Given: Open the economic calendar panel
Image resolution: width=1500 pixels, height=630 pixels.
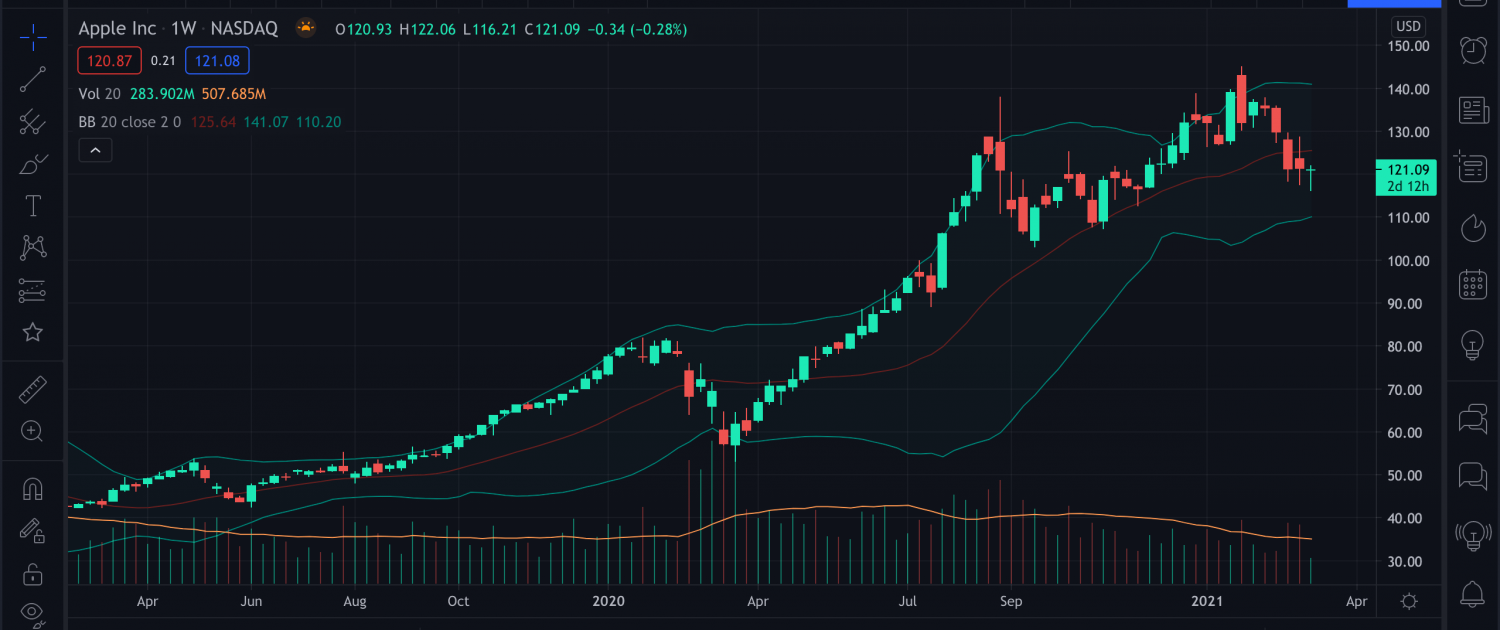Looking at the screenshot, I should coord(1472,285).
